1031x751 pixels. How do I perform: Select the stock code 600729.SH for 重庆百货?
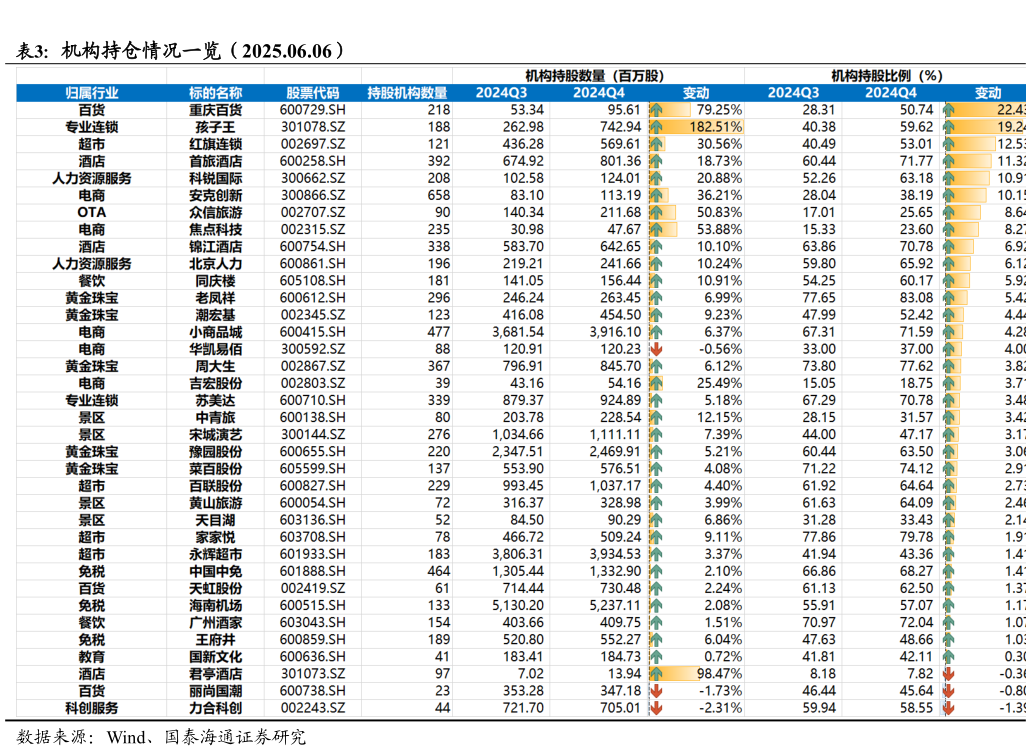coord(312,111)
